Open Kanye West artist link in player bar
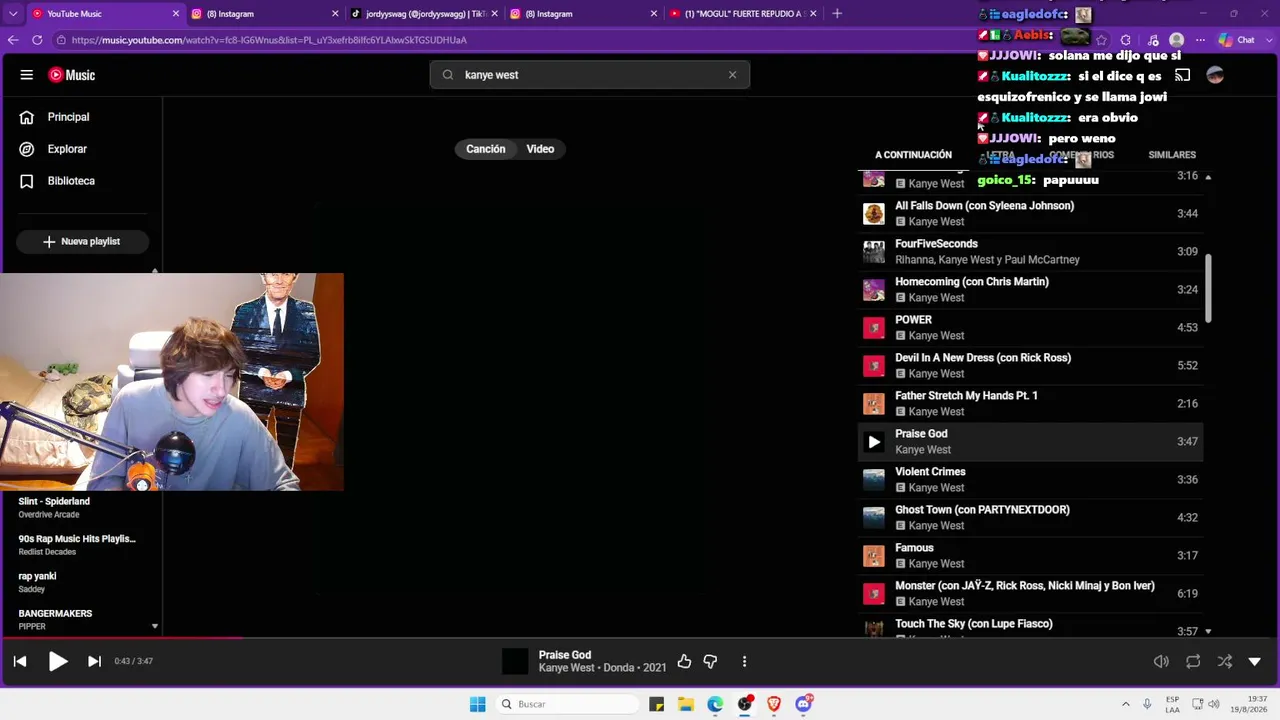 [x=567, y=668]
